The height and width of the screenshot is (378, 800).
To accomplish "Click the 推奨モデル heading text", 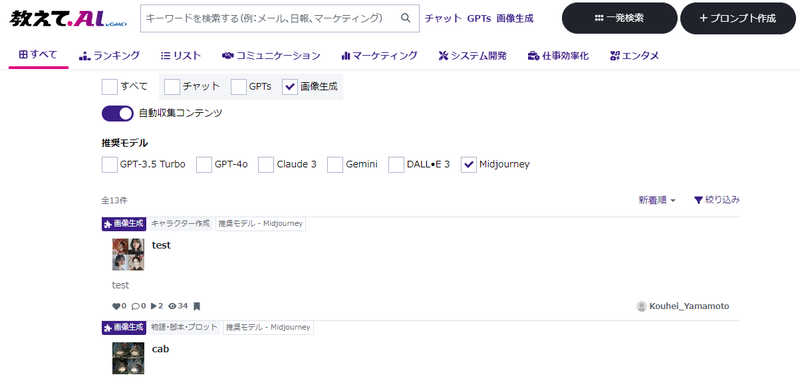I will tap(124, 143).
